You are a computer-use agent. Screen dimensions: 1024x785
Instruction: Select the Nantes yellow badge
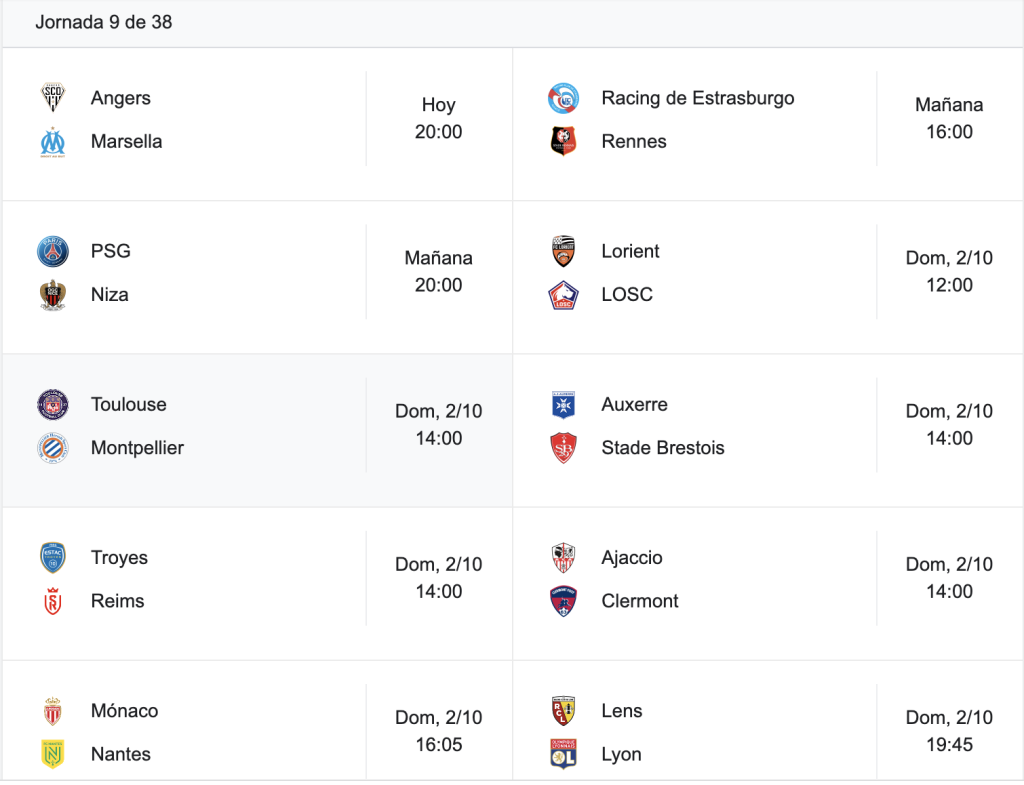53,754
